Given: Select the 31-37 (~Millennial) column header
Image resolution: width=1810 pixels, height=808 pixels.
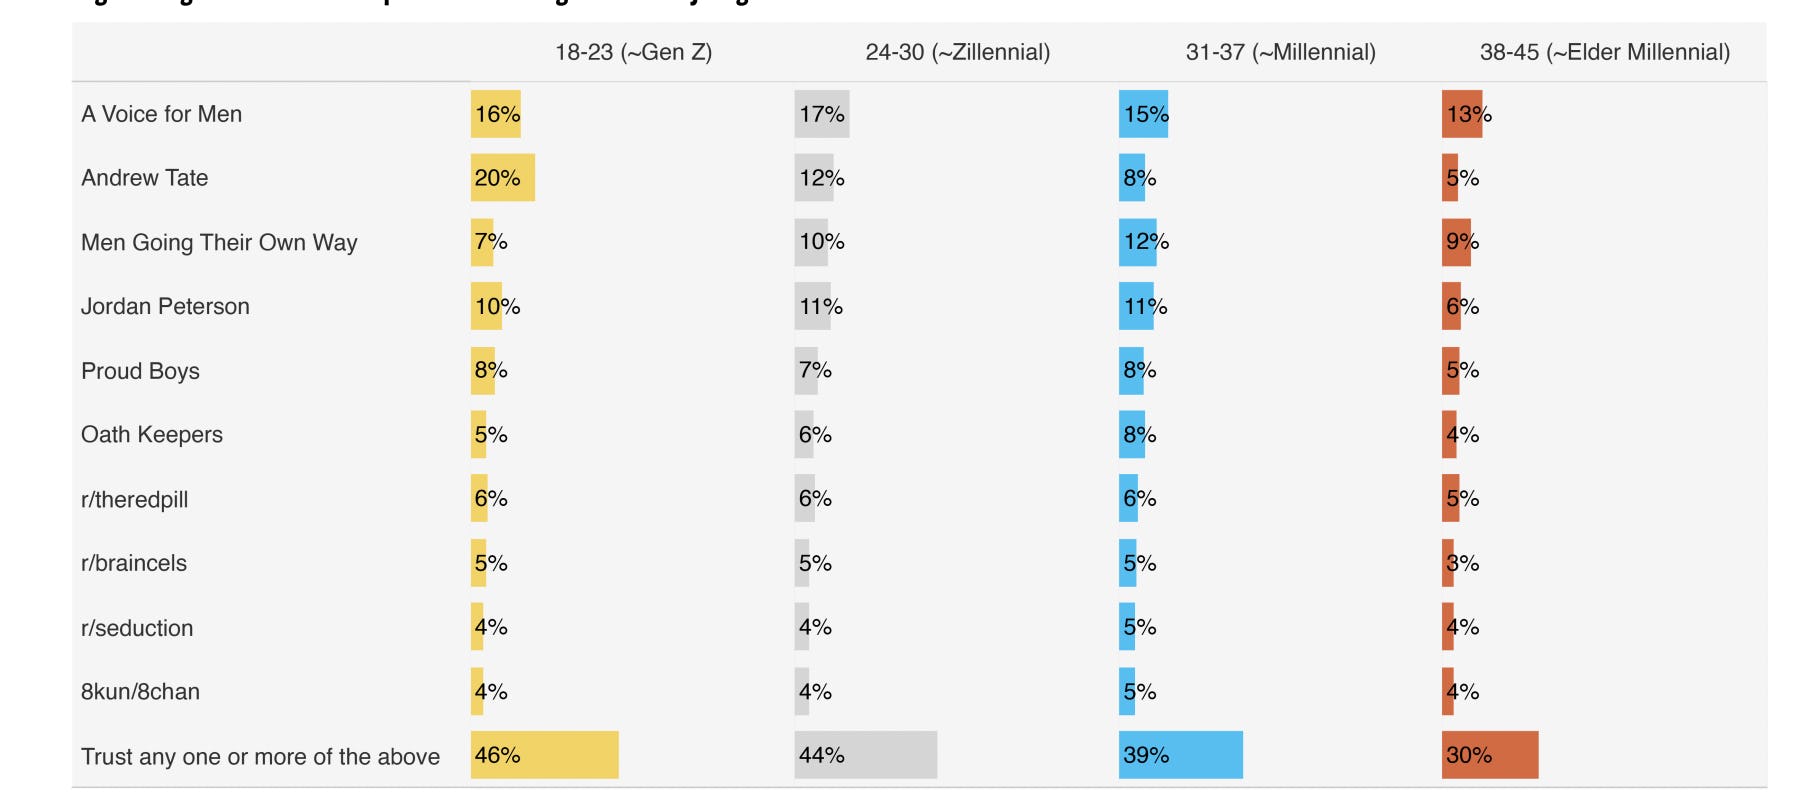Looking at the screenshot, I should point(1280,52).
